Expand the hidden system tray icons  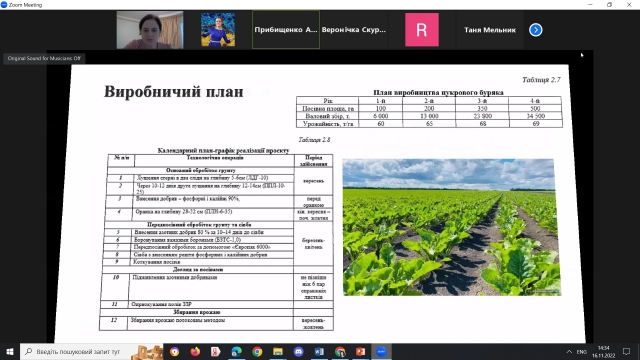(569, 352)
